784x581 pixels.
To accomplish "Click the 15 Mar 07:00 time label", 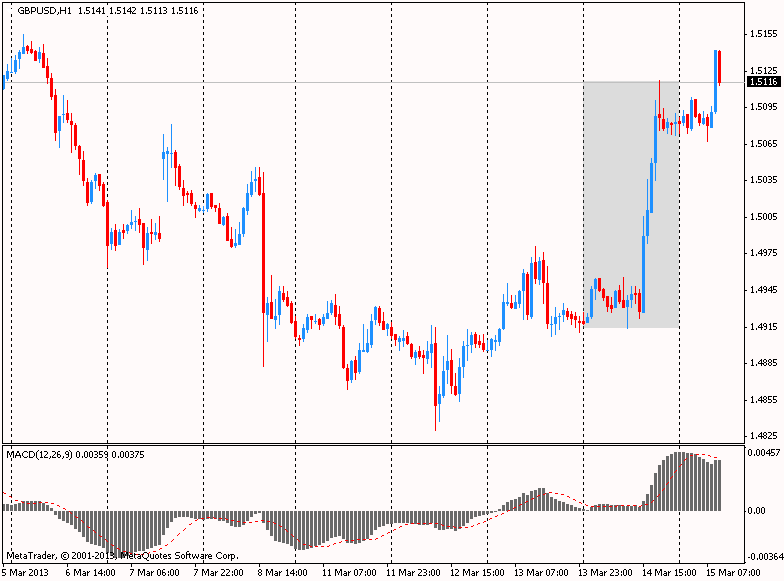I will 733,572.
